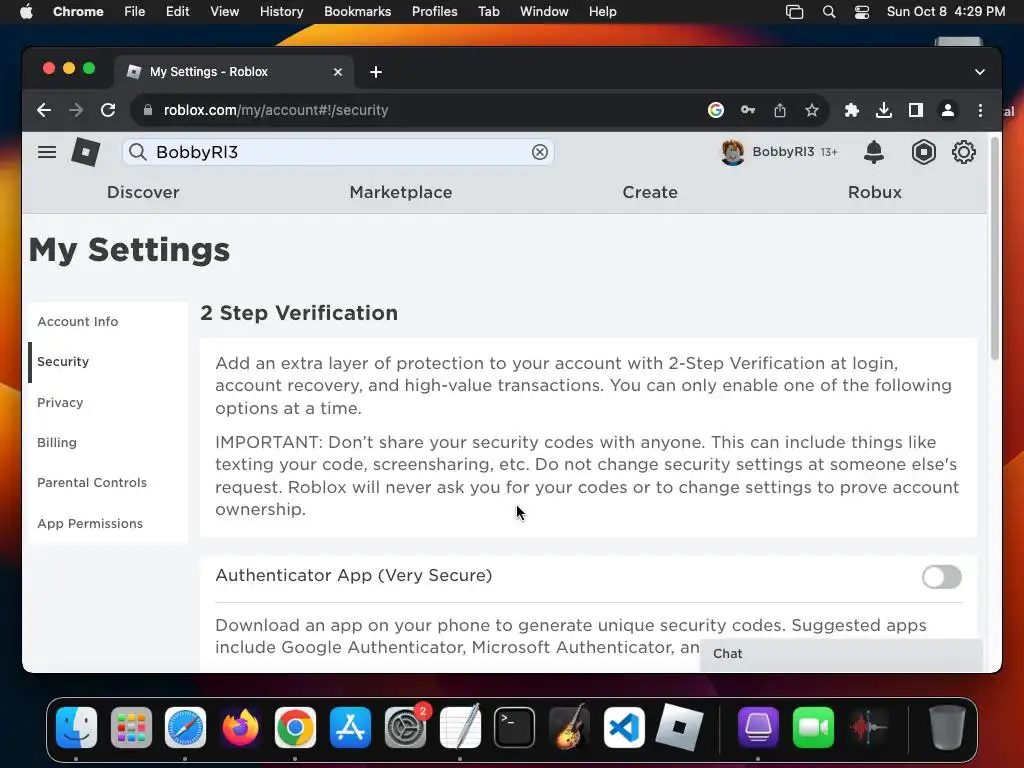Open App Permissions section

click(x=90, y=524)
